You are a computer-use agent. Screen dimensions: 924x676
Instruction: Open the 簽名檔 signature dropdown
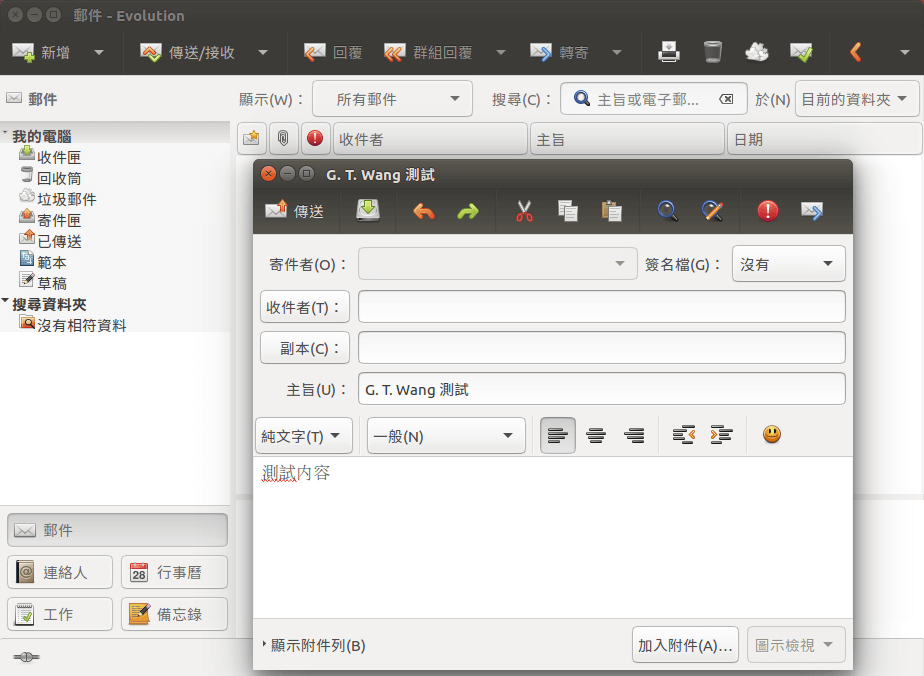coord(788,264)
